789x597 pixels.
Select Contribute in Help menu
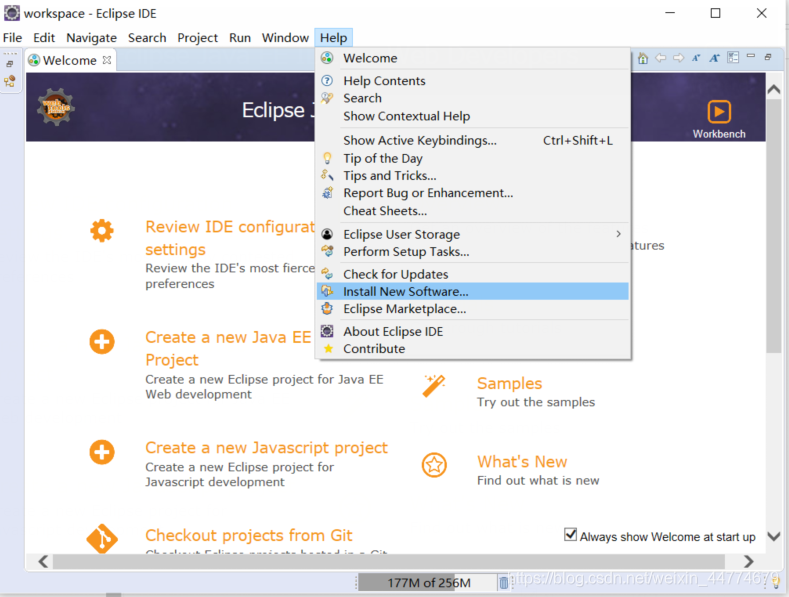(x=473, y=349)
